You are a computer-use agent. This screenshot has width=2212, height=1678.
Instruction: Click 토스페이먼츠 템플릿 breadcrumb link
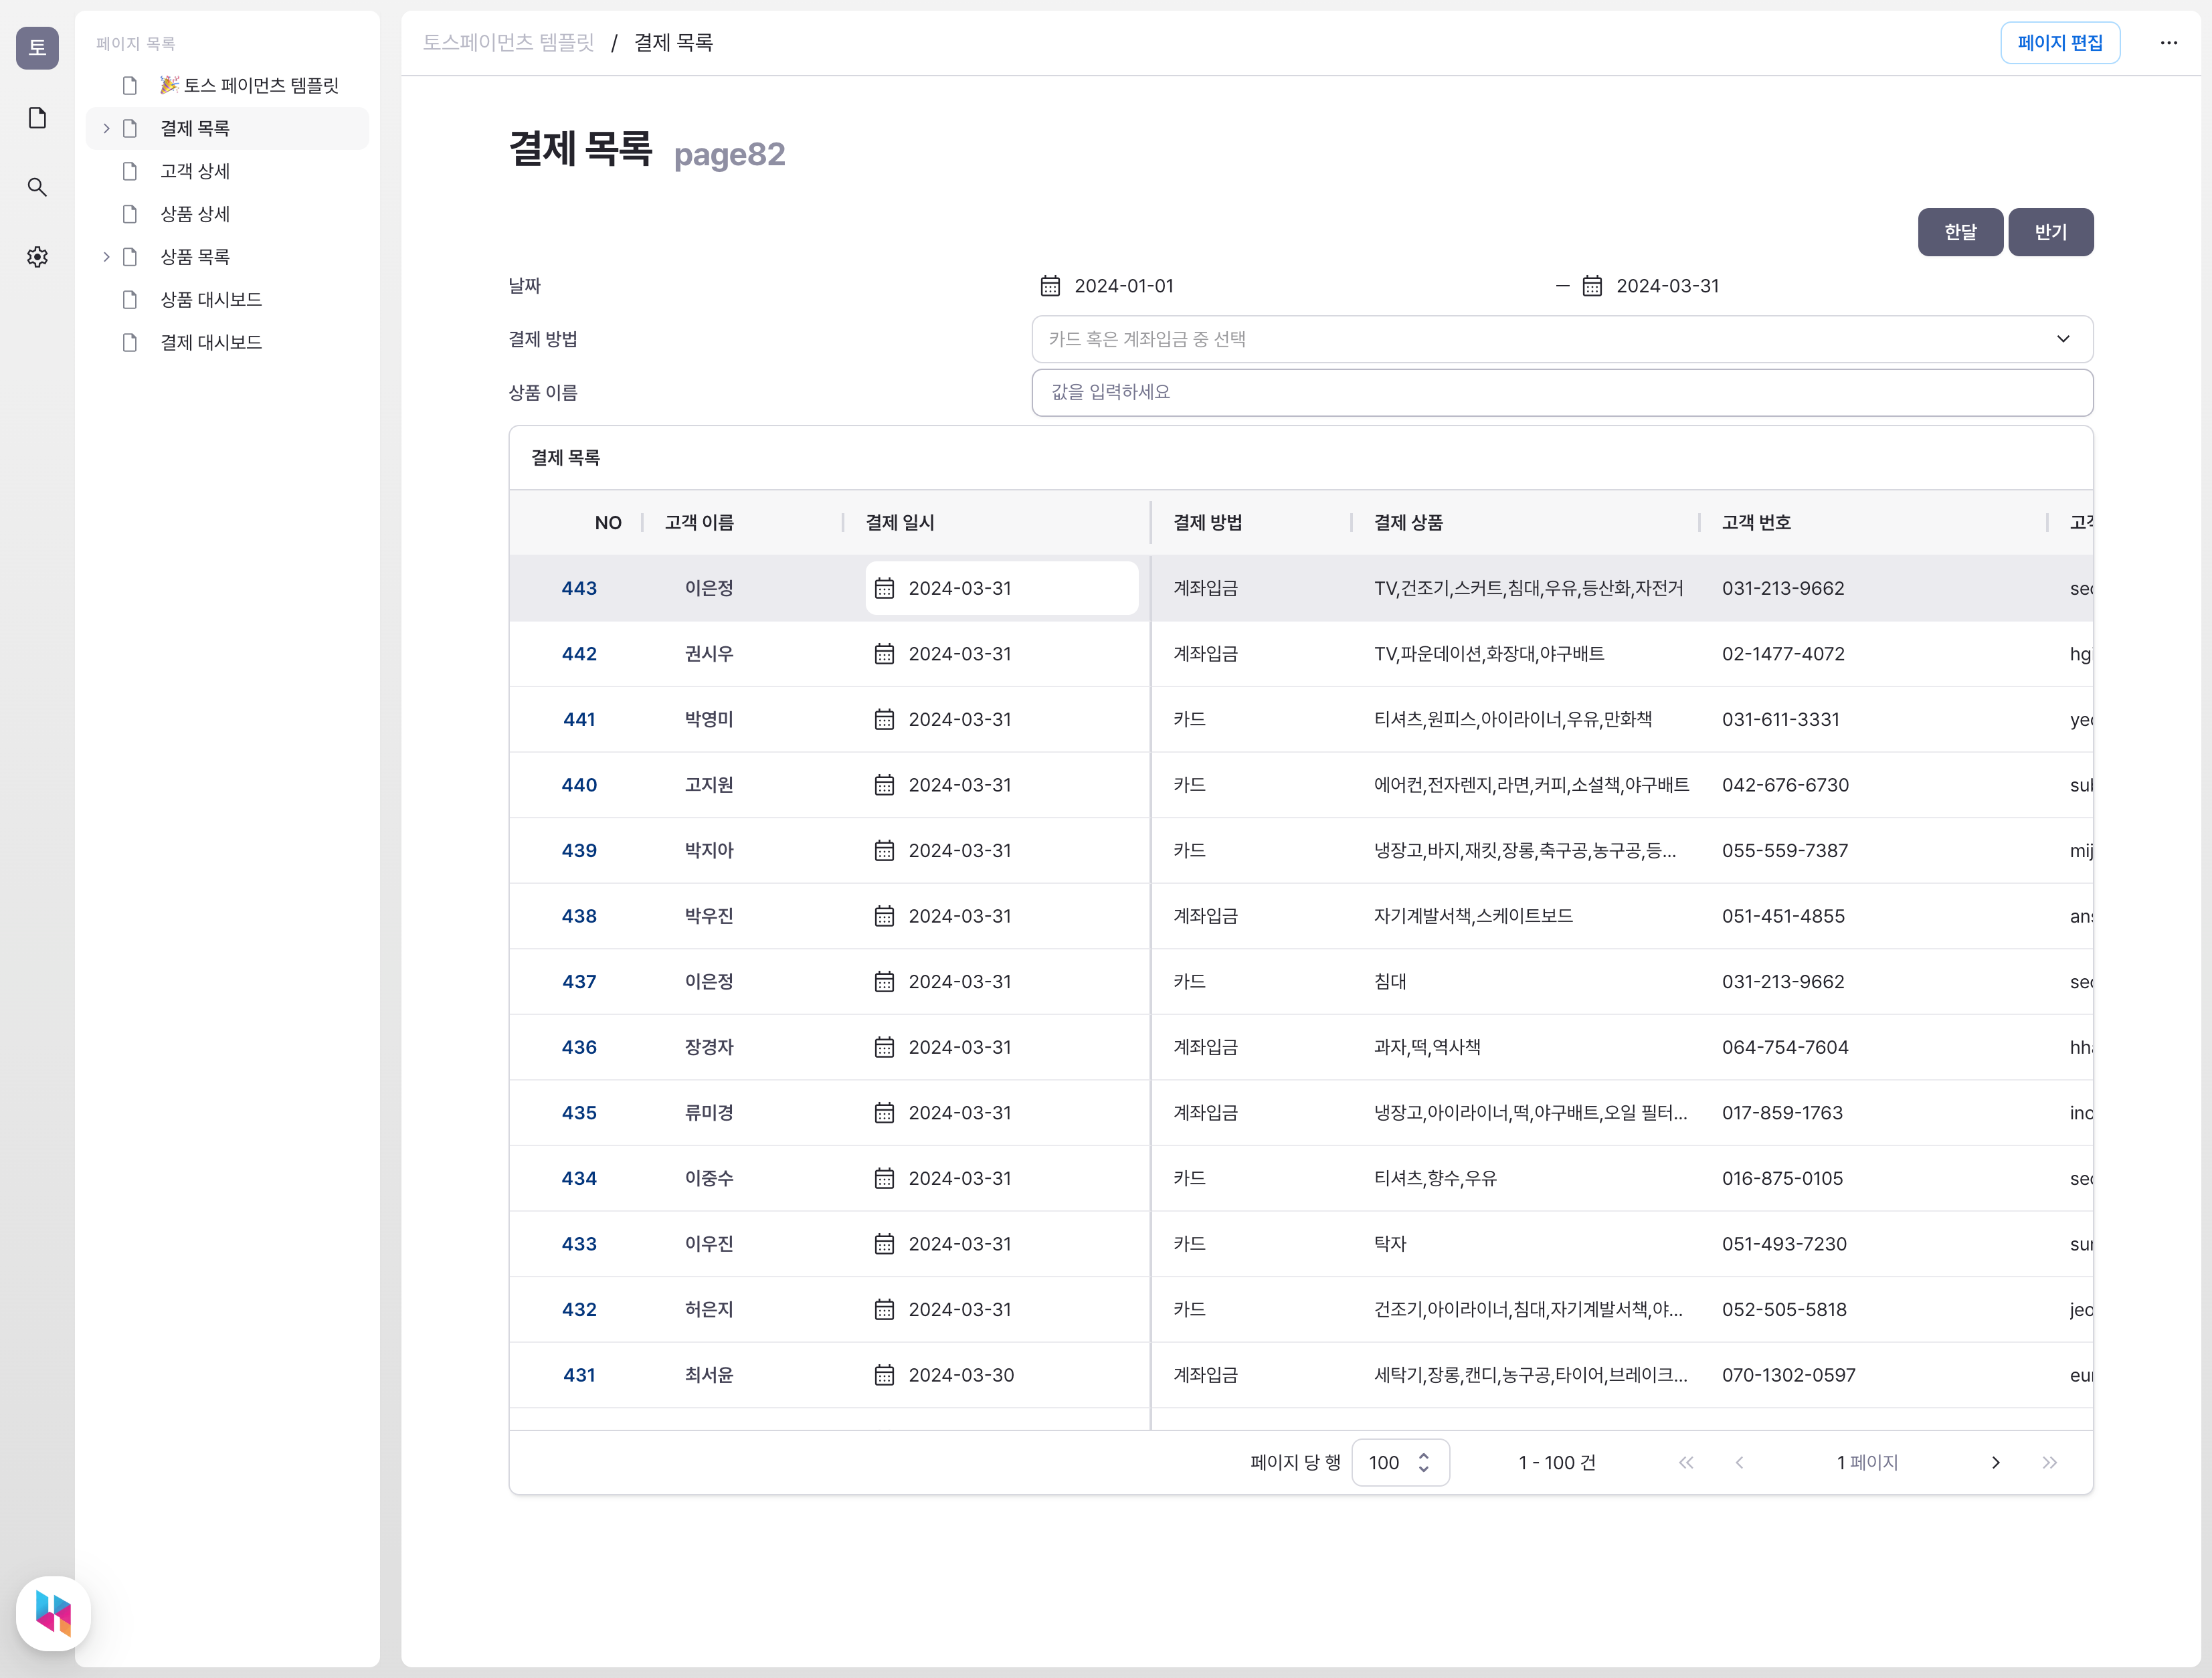click(508, 43)
